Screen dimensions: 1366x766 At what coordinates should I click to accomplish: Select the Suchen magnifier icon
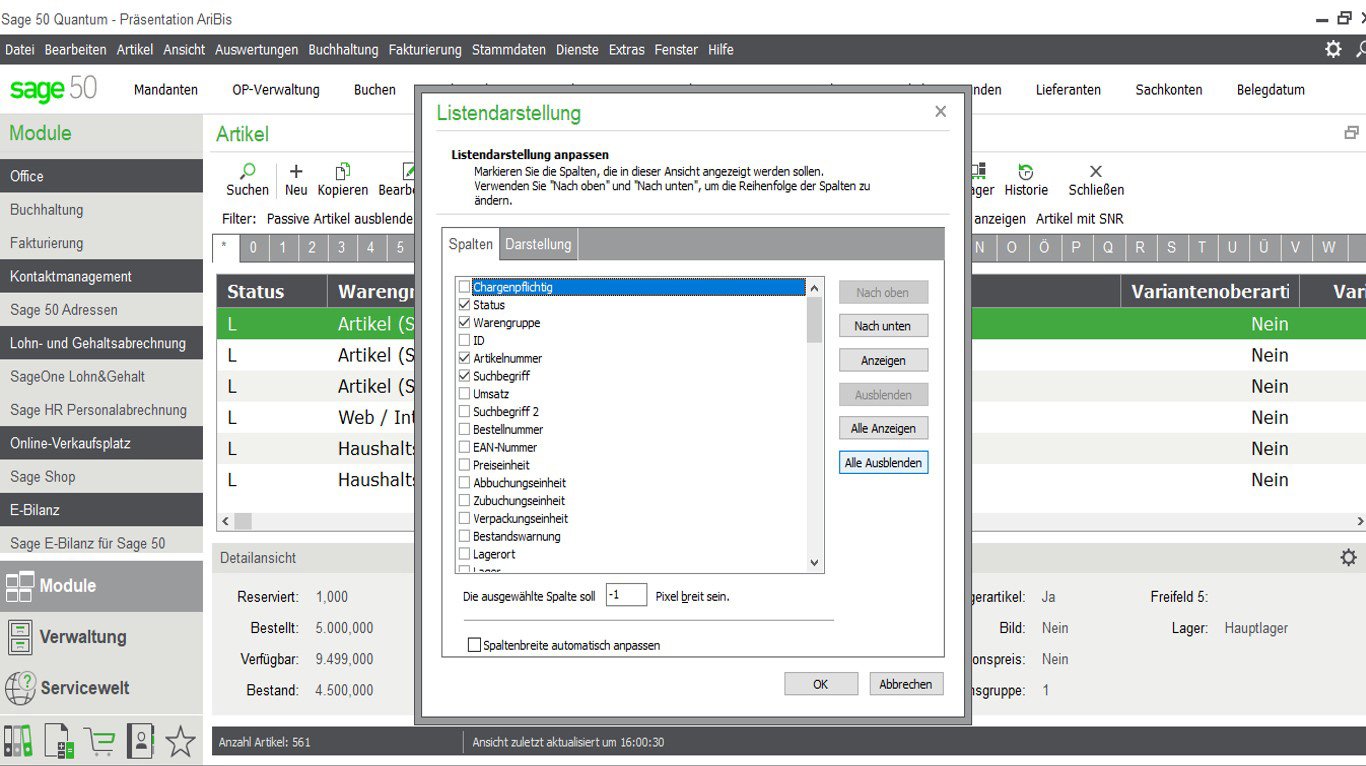pyautogui.click(x=247, y=172)
